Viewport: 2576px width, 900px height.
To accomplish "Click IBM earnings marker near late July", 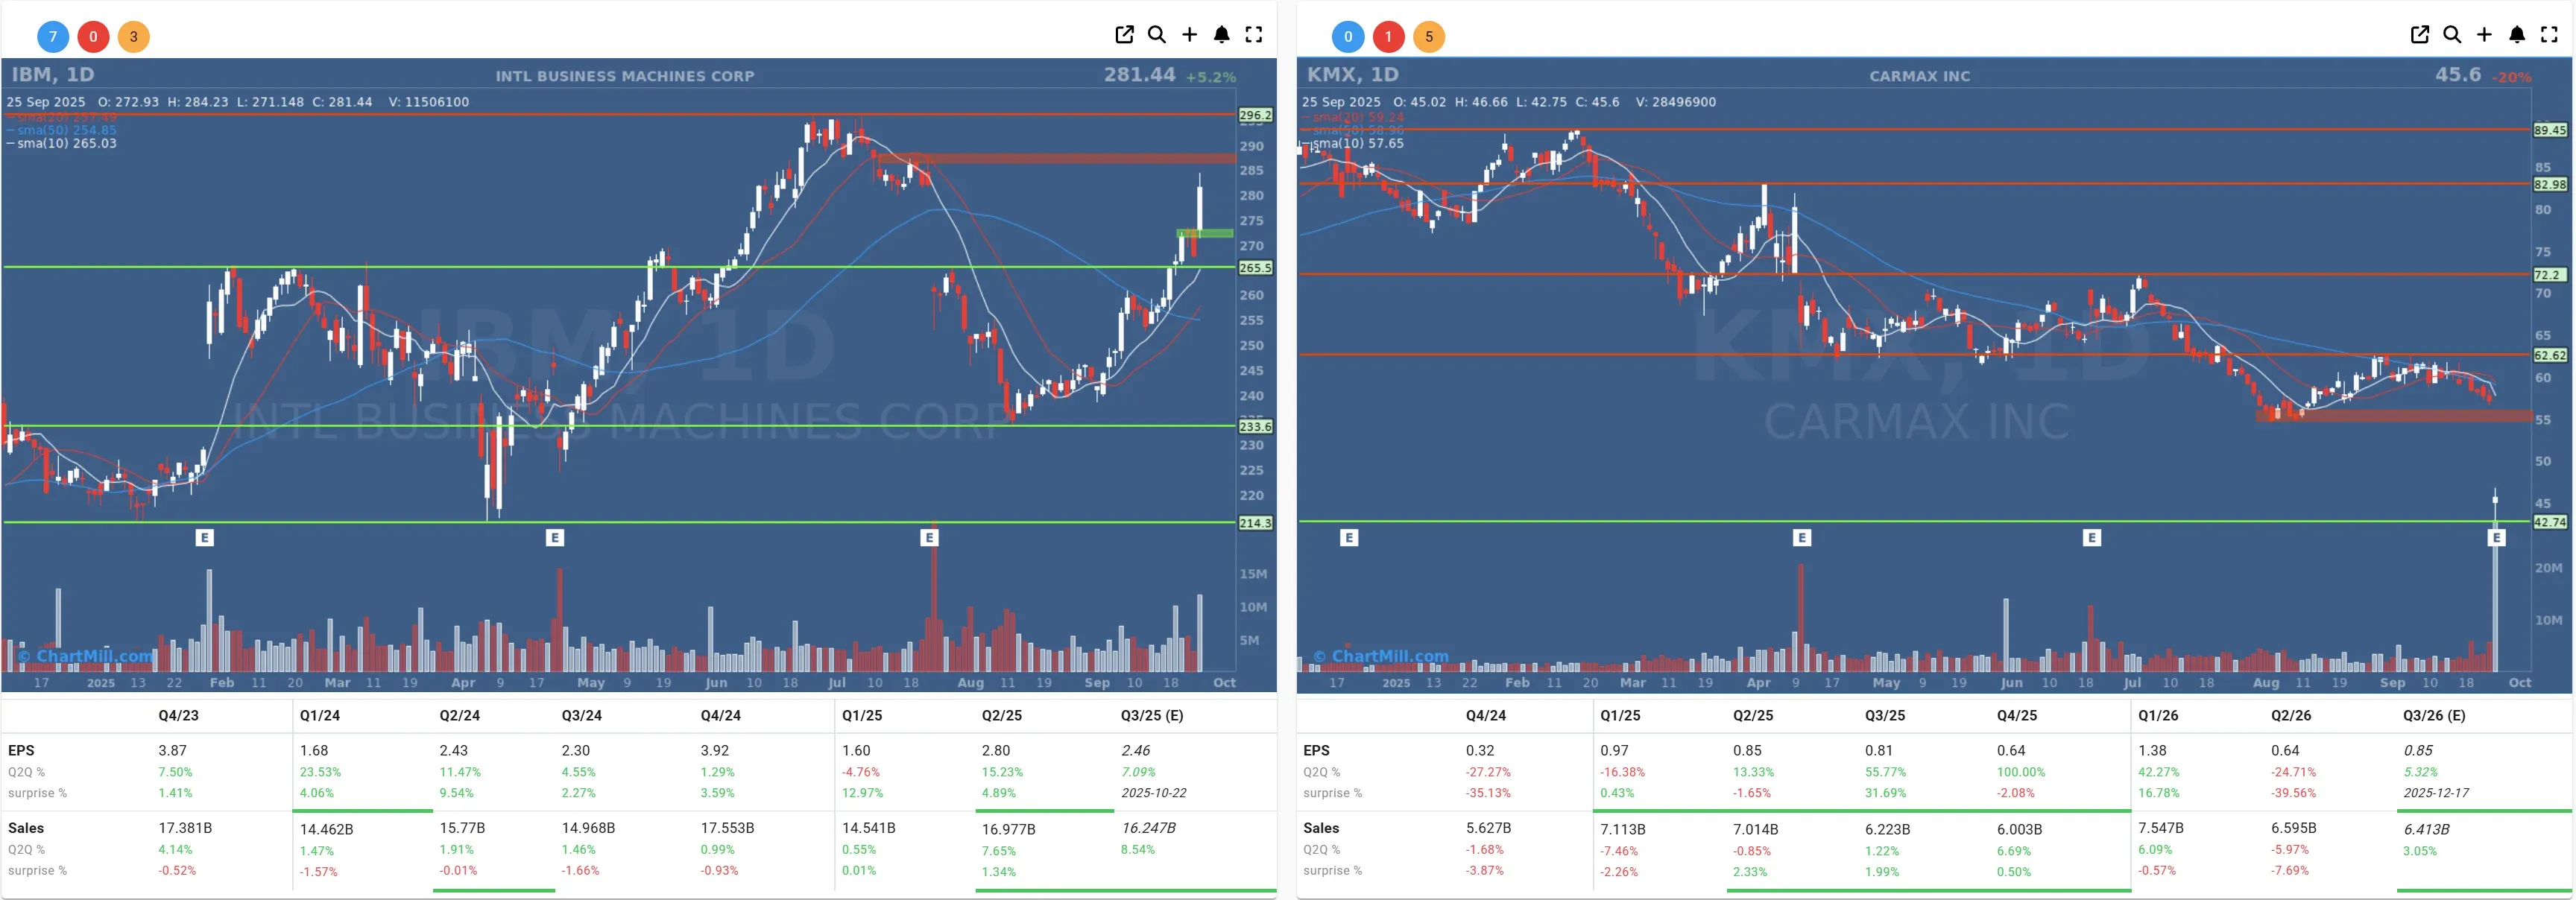I will (929, 538).
